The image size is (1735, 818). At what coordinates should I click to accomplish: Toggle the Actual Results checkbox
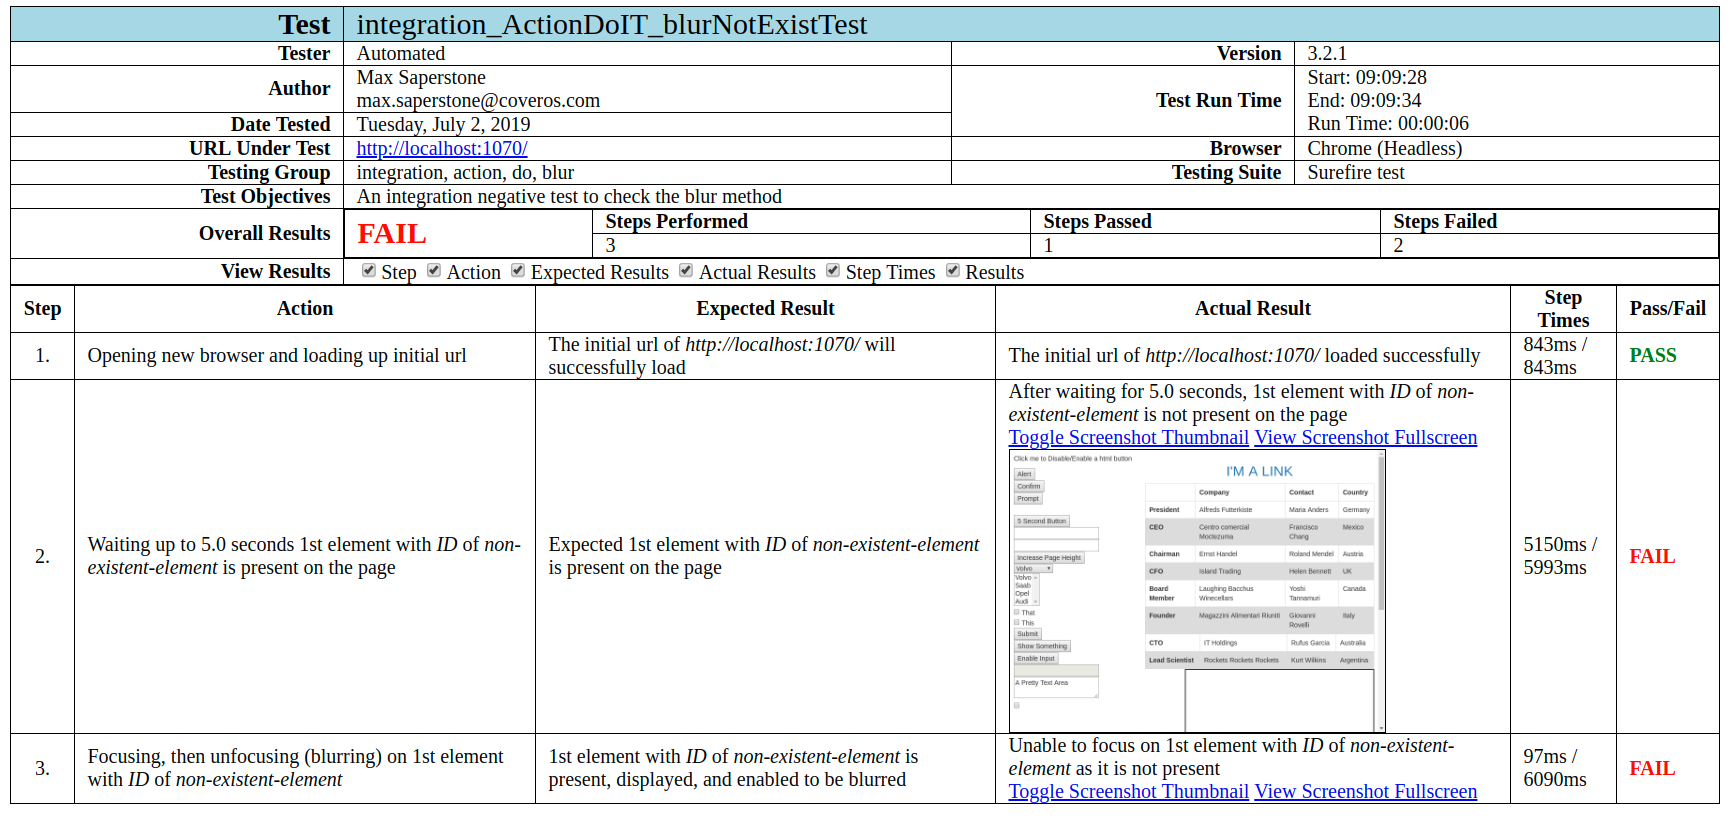click(x=686, y=271)
